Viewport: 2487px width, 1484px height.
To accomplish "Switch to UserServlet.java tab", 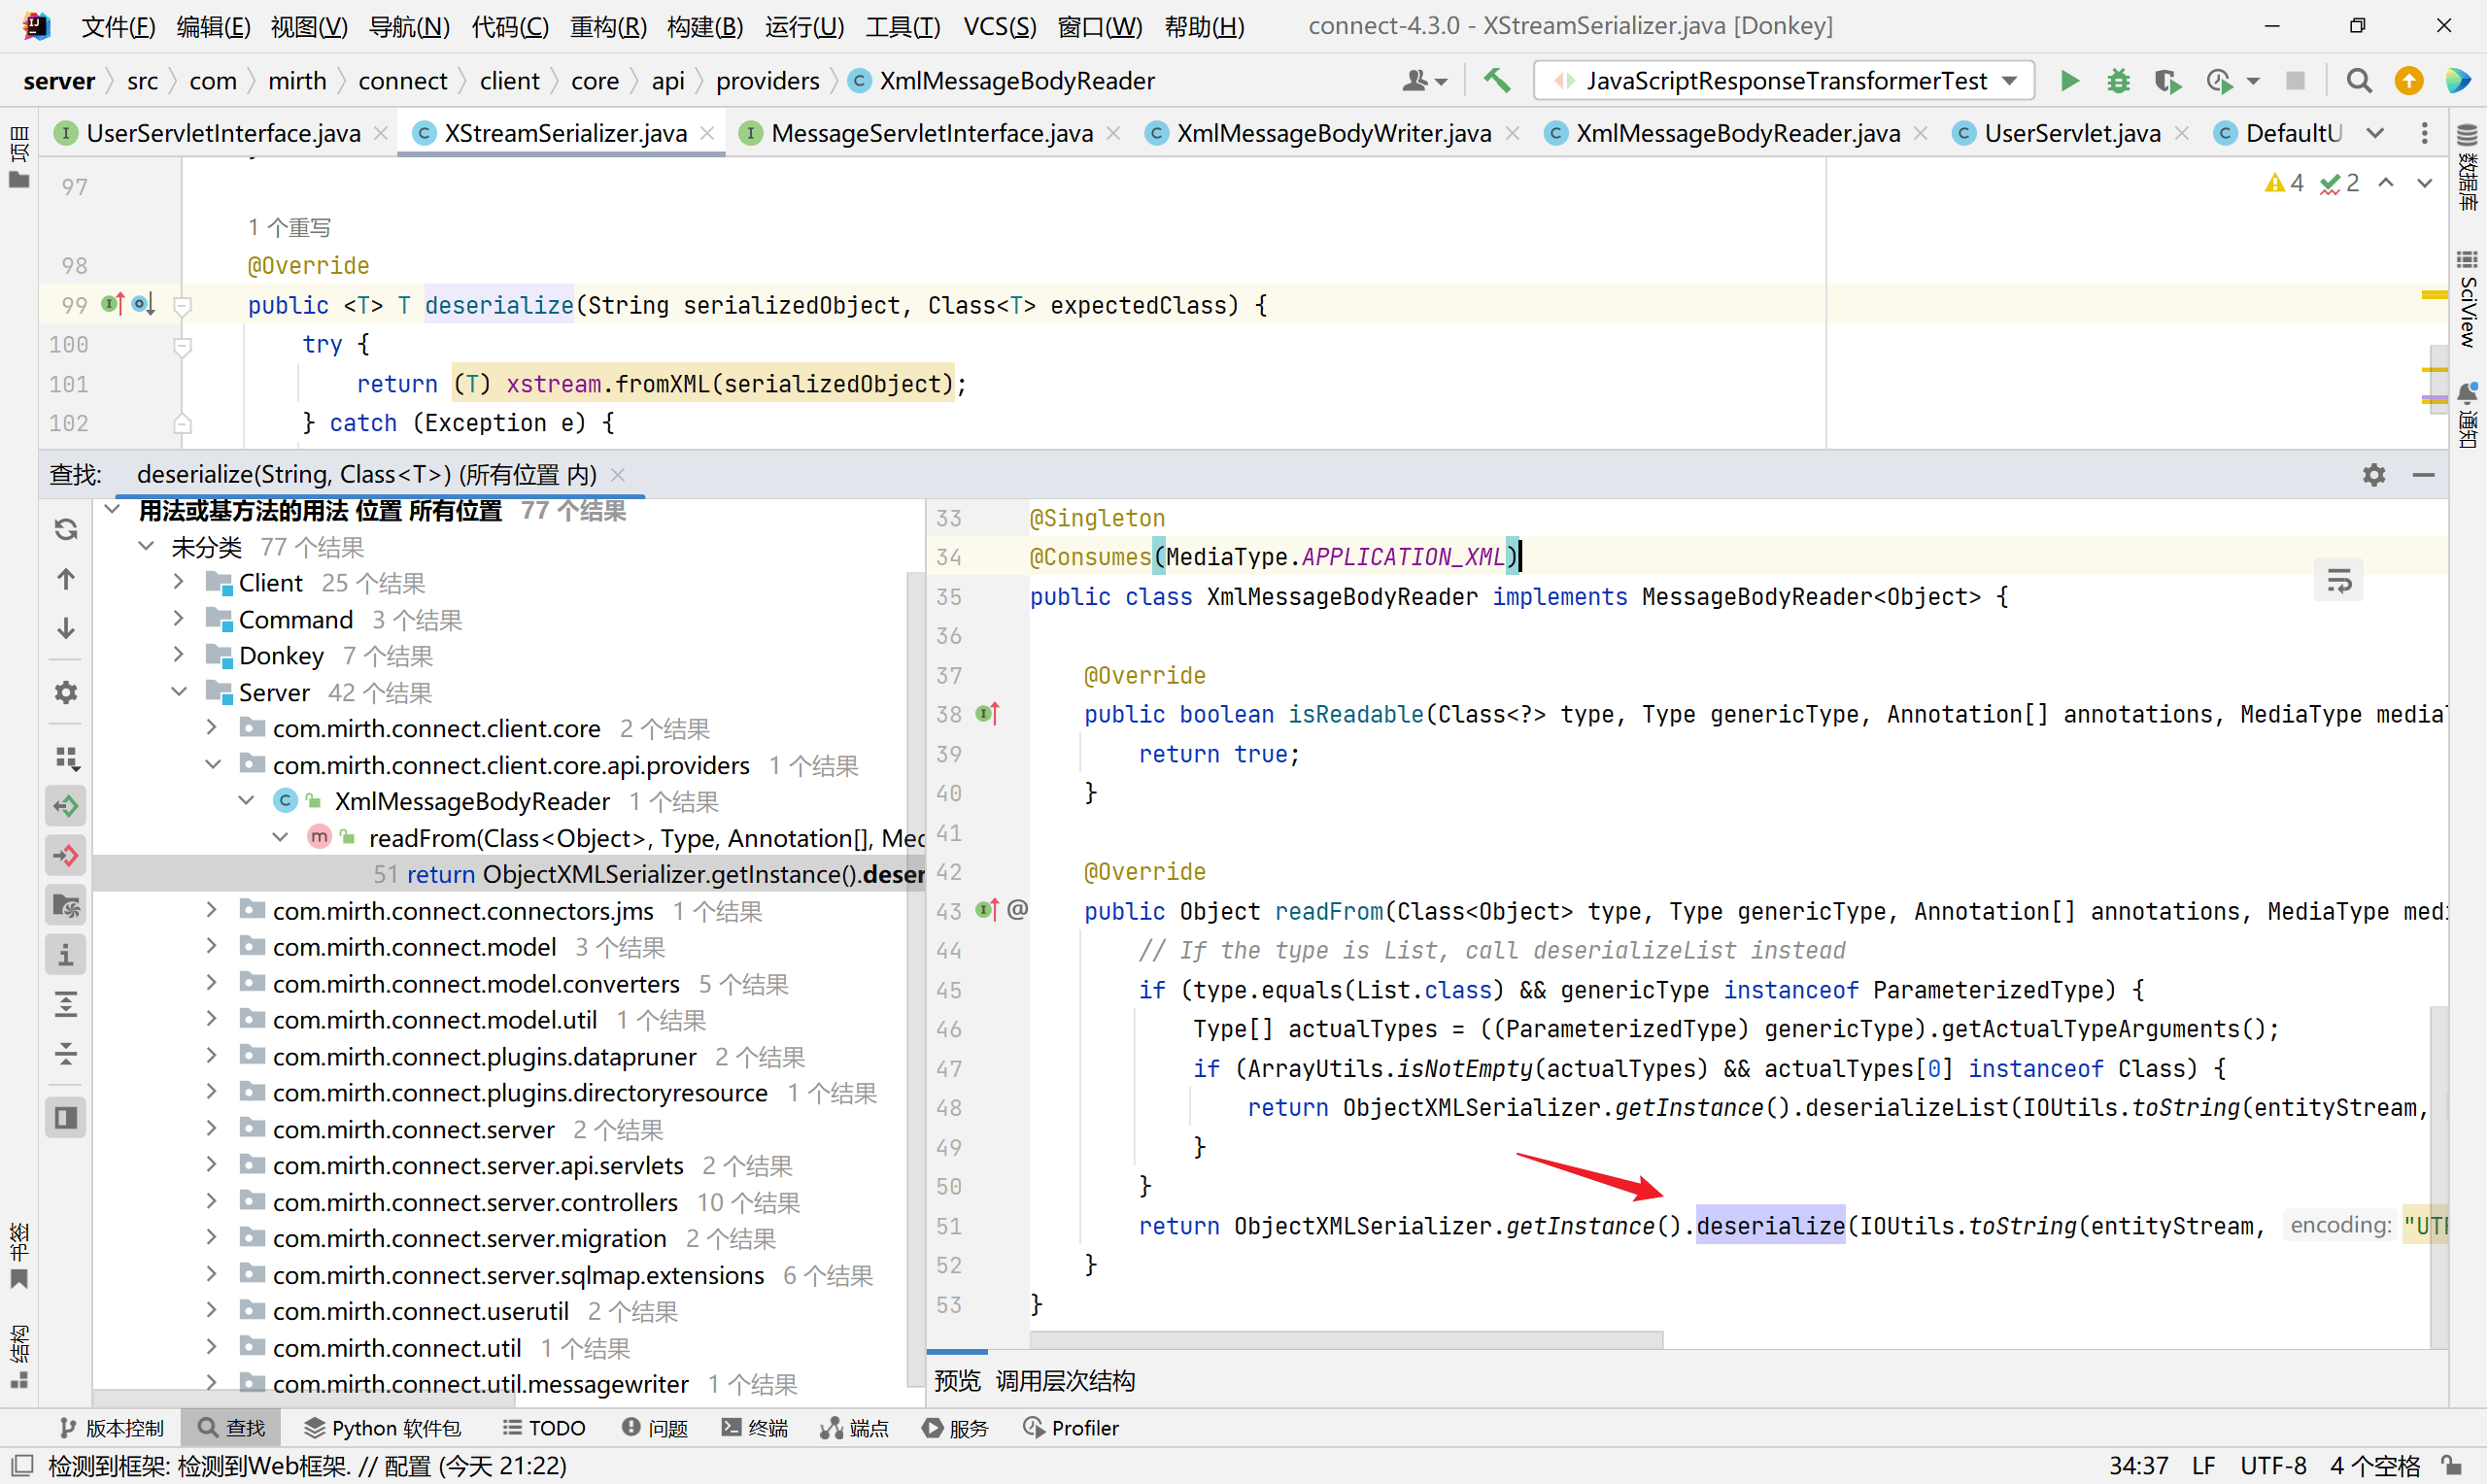I will coord(2072,133).
